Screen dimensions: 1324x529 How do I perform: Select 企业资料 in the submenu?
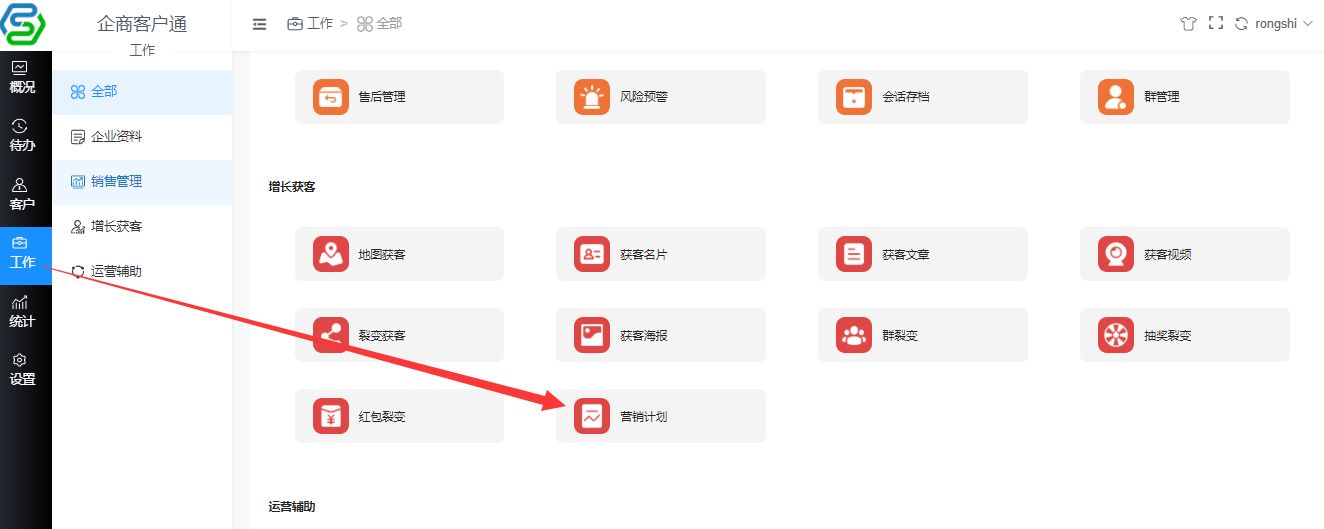click(142, 137)
